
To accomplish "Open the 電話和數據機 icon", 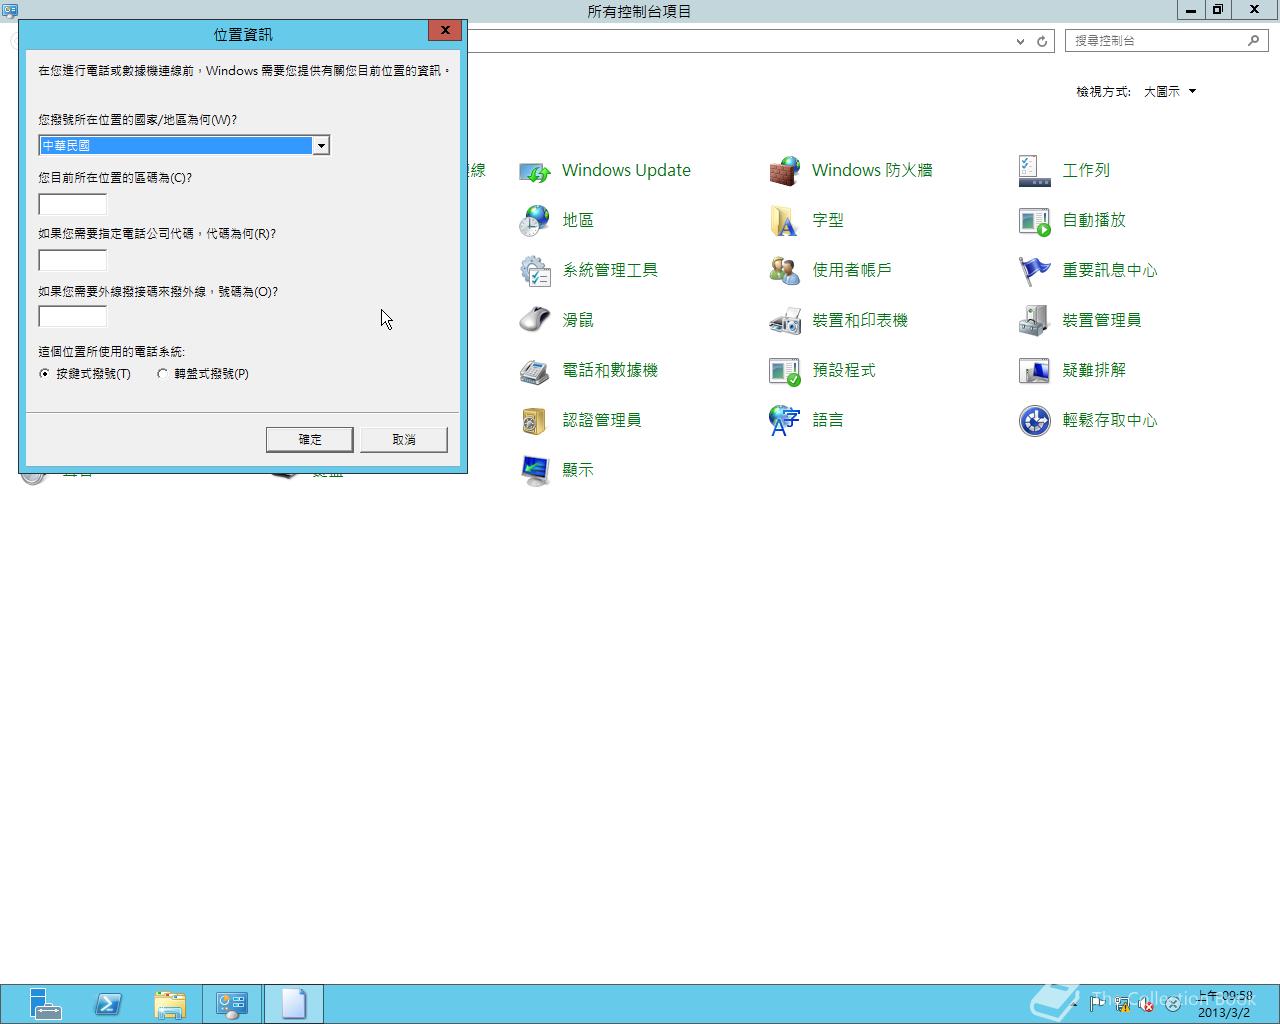I will [x=535, y=371].
